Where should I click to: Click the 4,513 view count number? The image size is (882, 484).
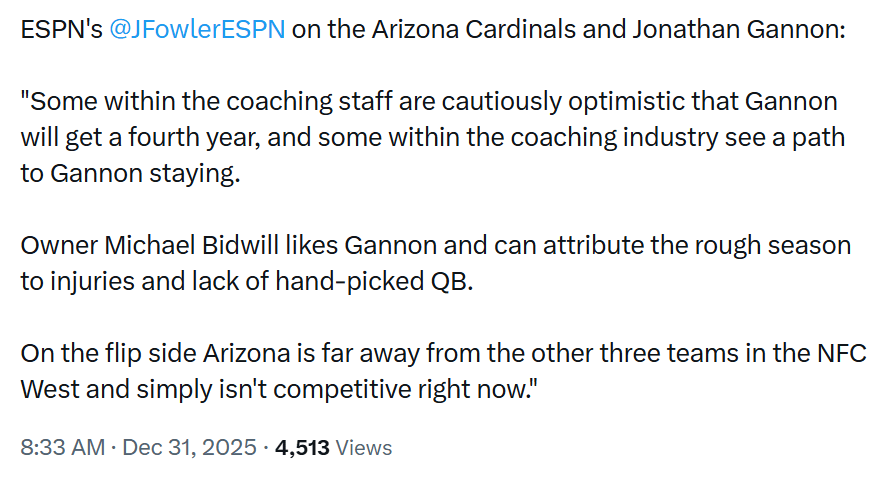tap(302, 447)
